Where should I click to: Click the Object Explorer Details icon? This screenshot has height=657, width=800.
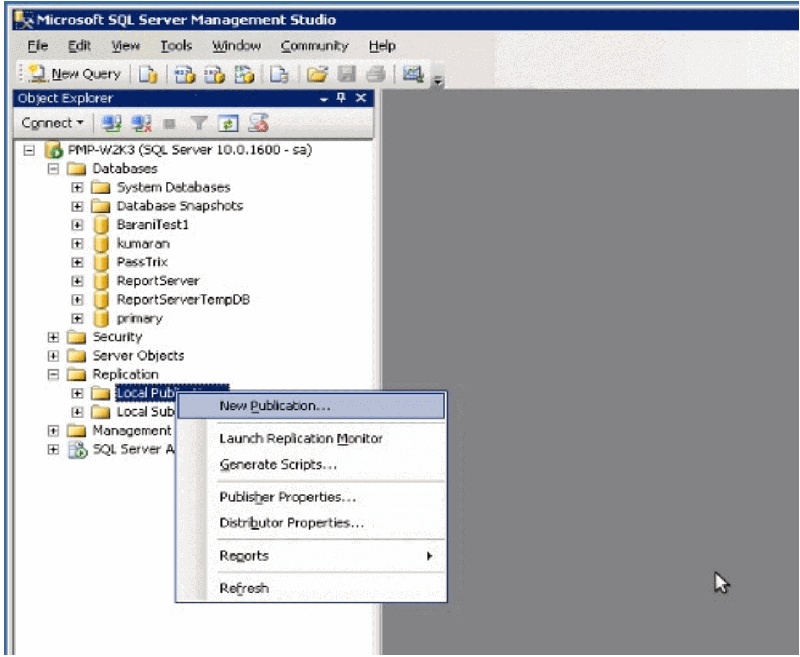coord(258,123)
